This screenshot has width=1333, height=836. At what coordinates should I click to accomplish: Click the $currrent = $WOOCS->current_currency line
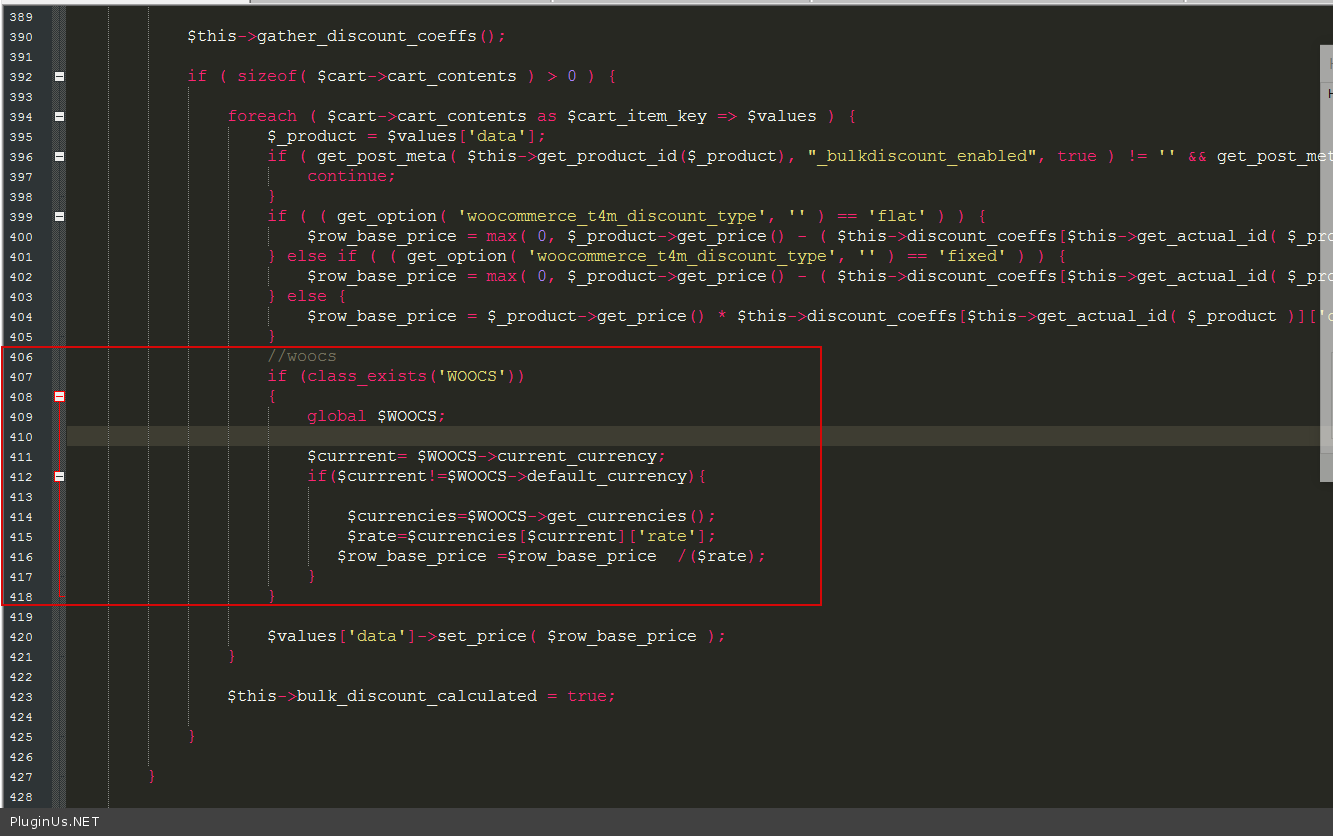(487, 456)
